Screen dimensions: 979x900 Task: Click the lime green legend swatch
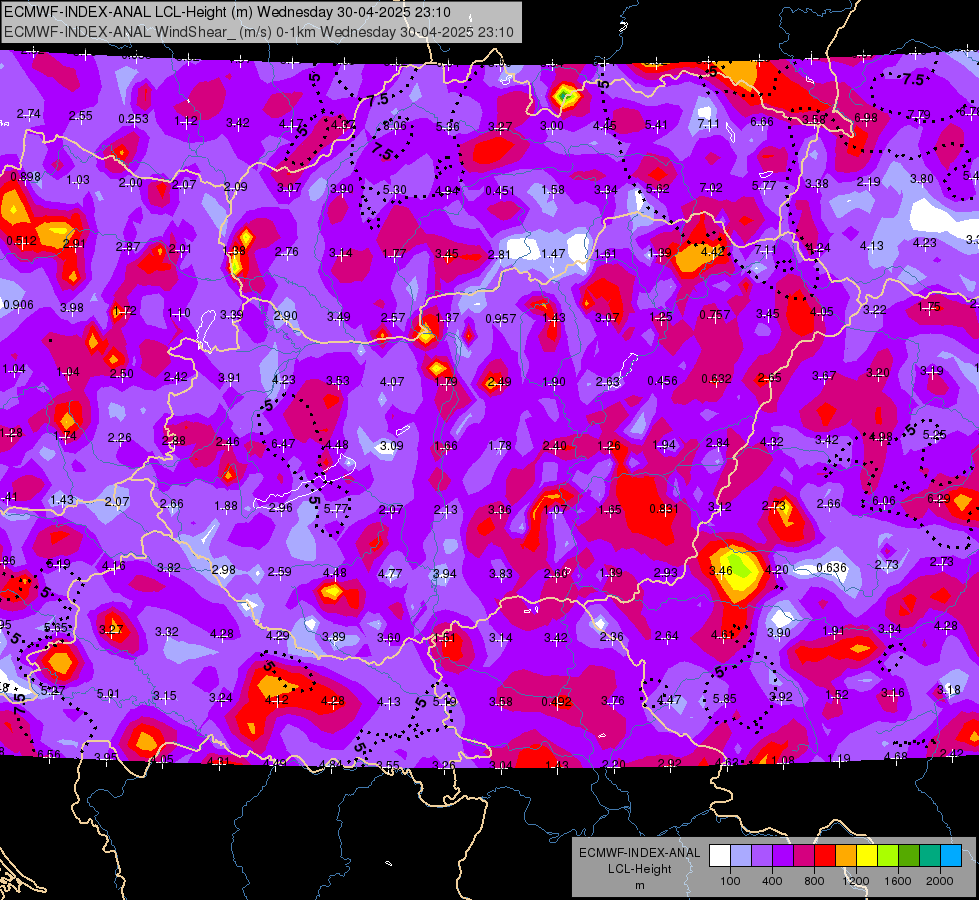(888, 855)
